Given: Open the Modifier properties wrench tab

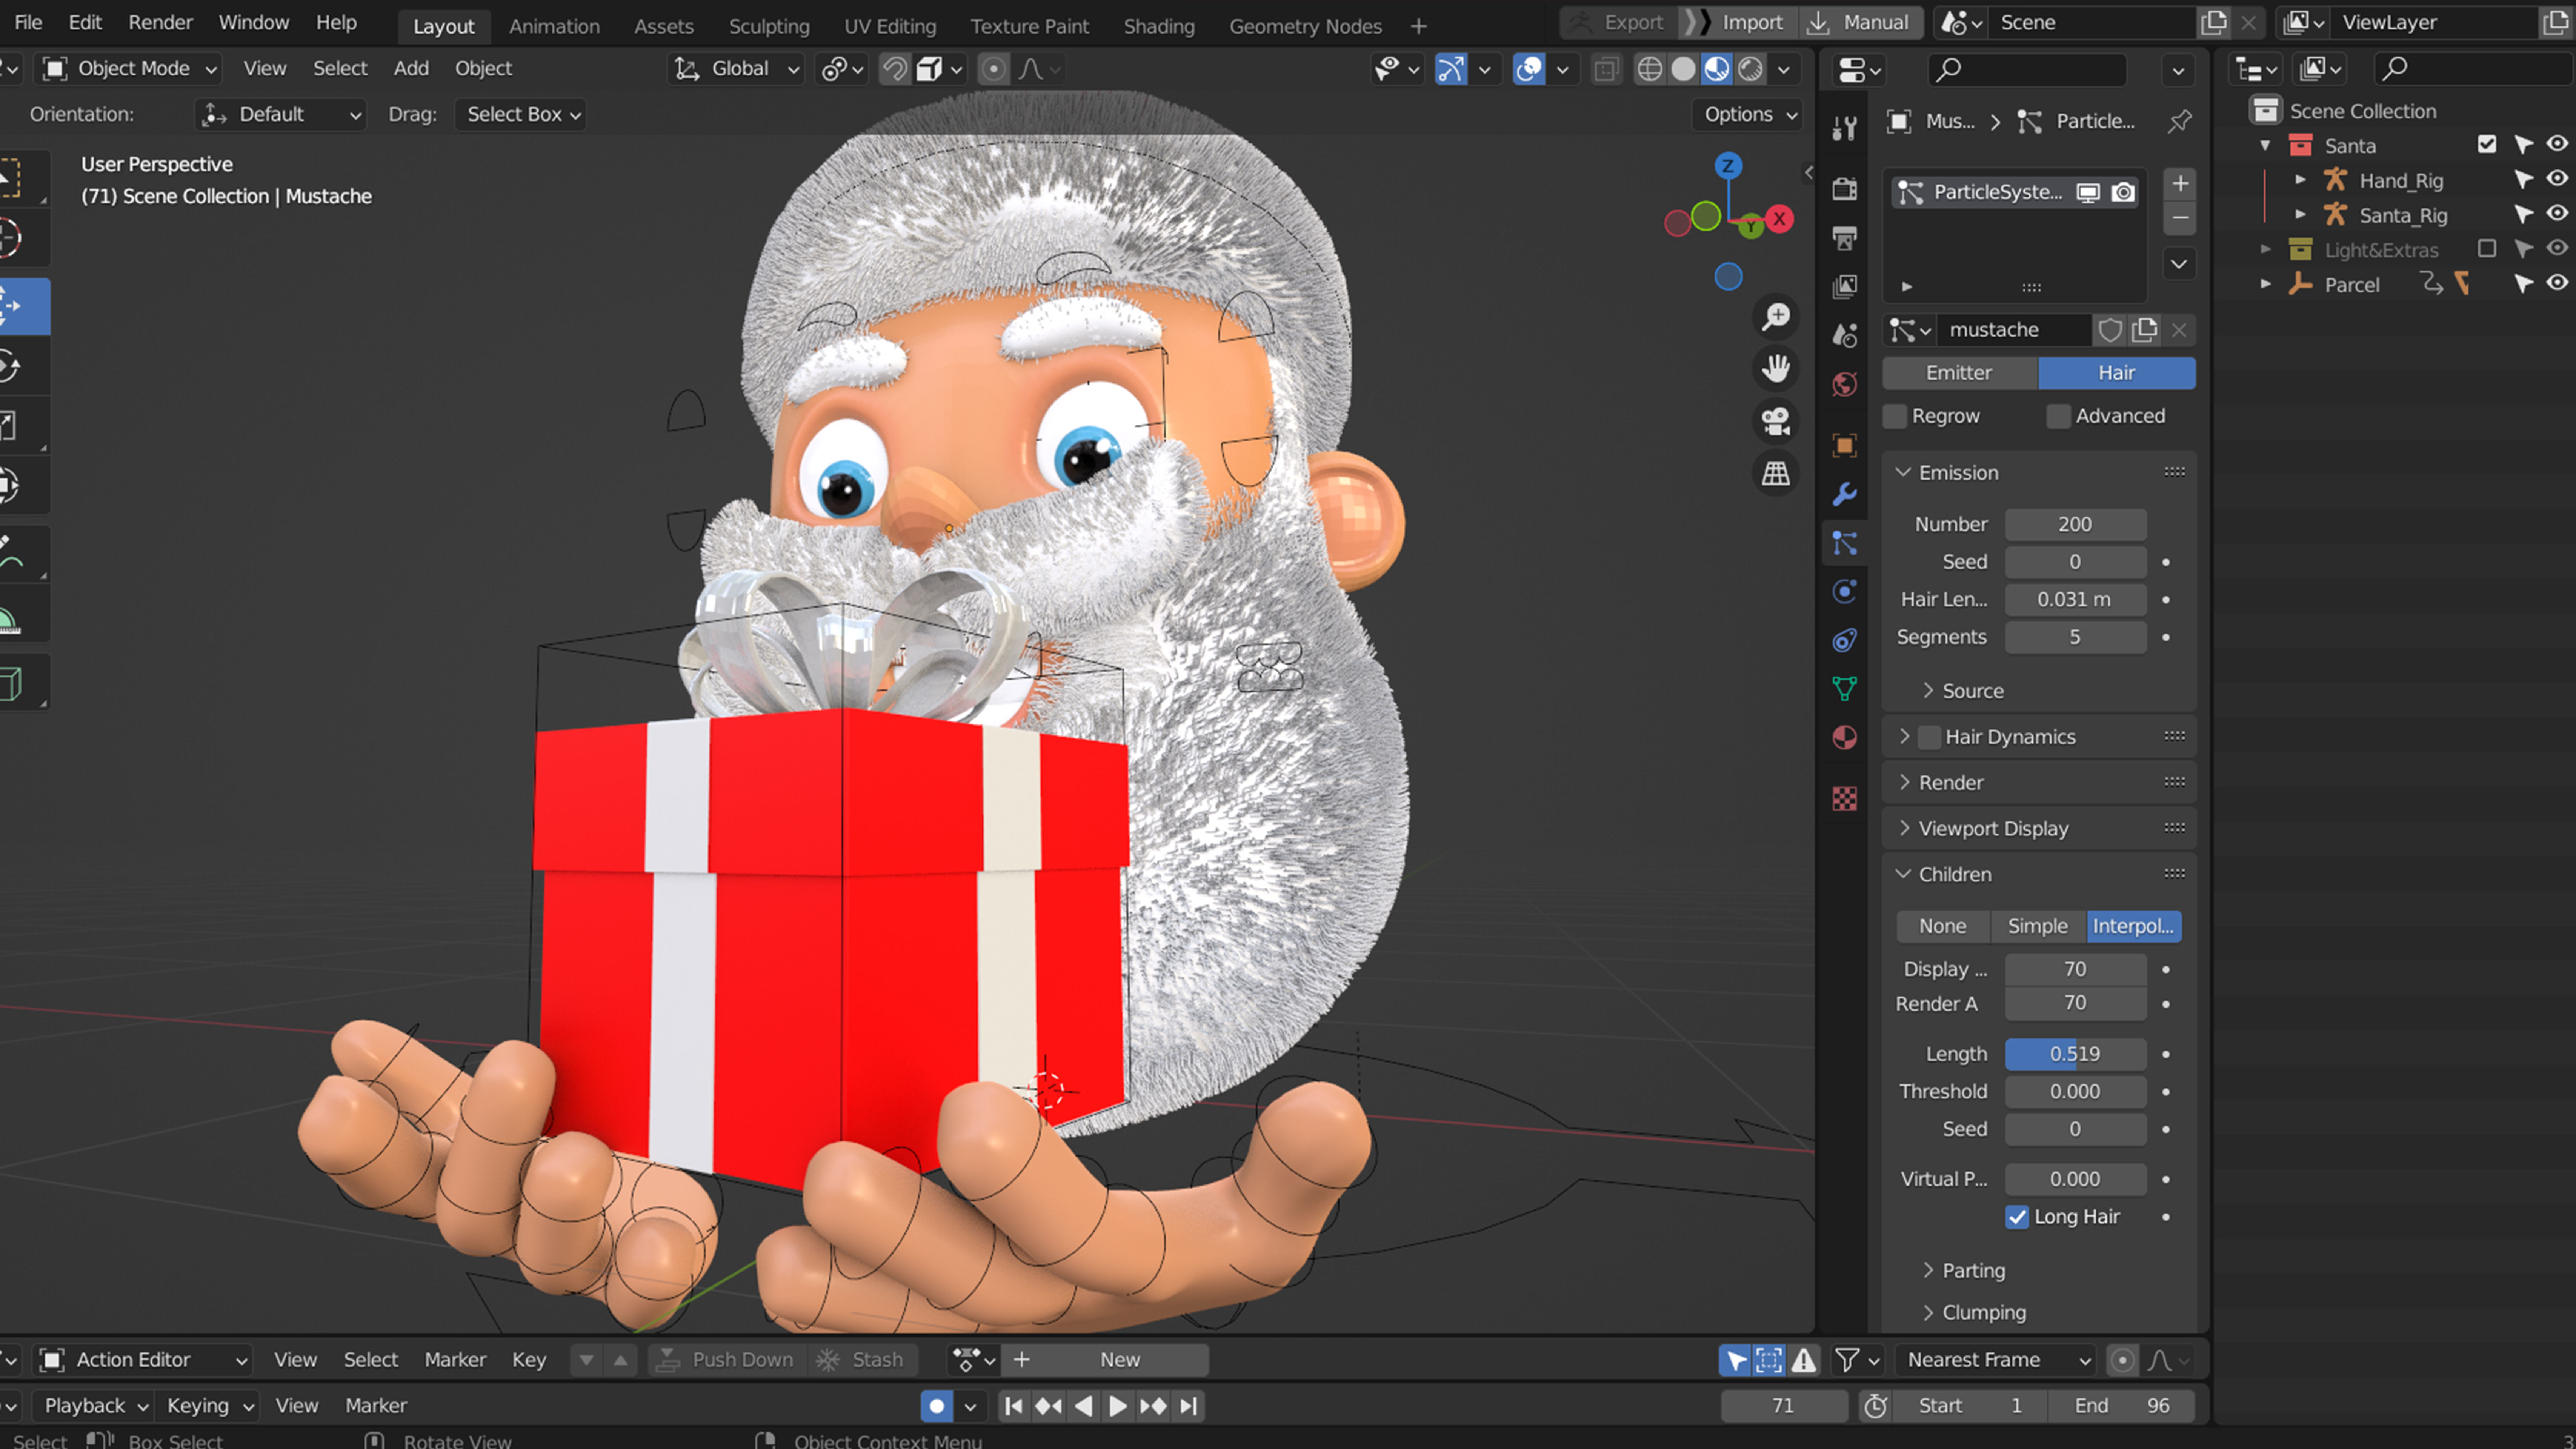Looking at the screenshot, I should click(x=1844, y=494).
